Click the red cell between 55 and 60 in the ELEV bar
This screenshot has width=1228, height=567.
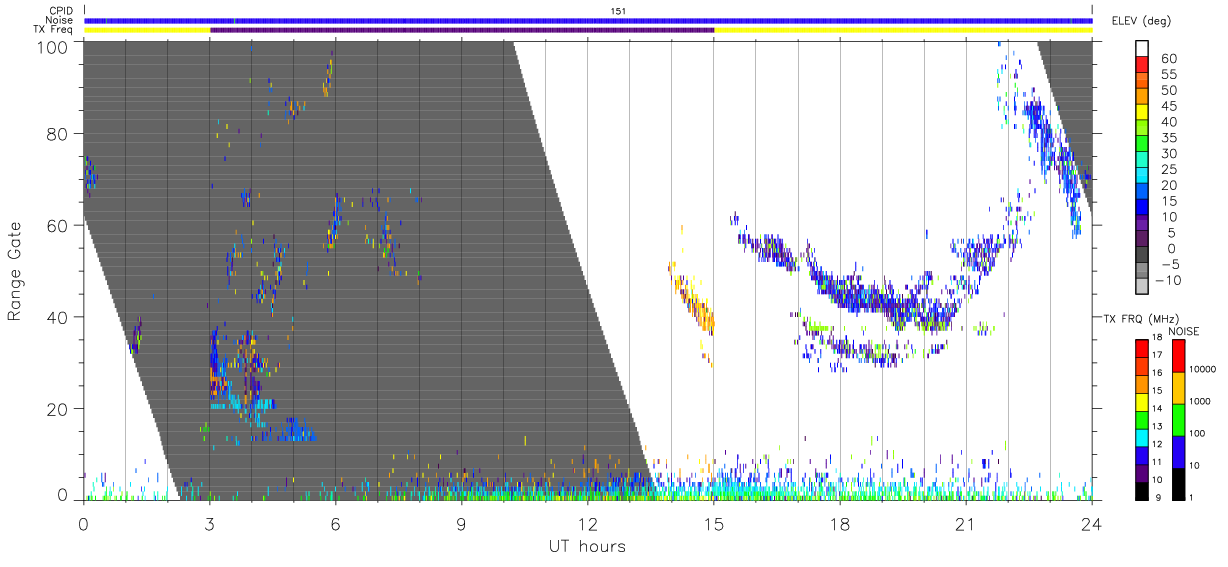(1143, 66)
